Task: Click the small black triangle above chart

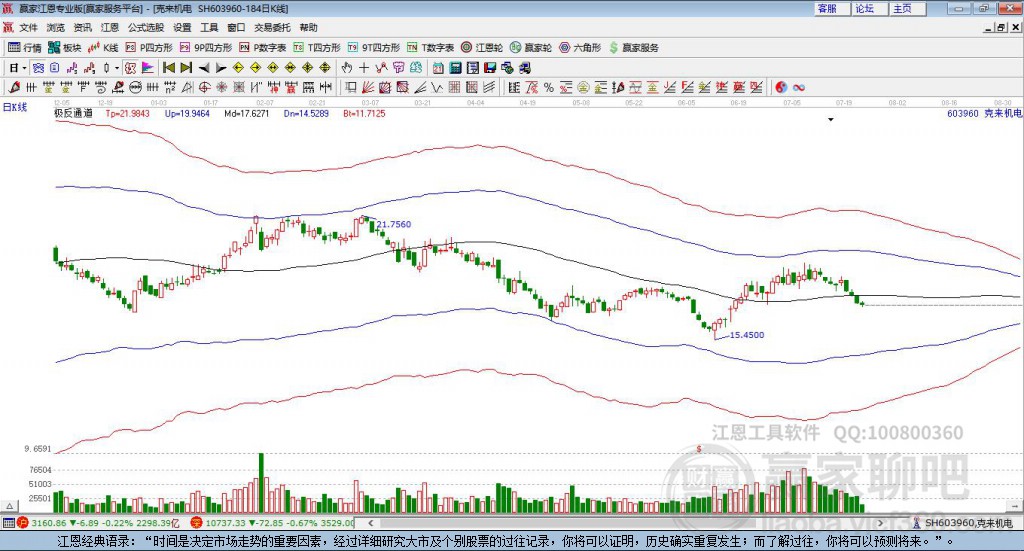Action: (x=831, y=119)
